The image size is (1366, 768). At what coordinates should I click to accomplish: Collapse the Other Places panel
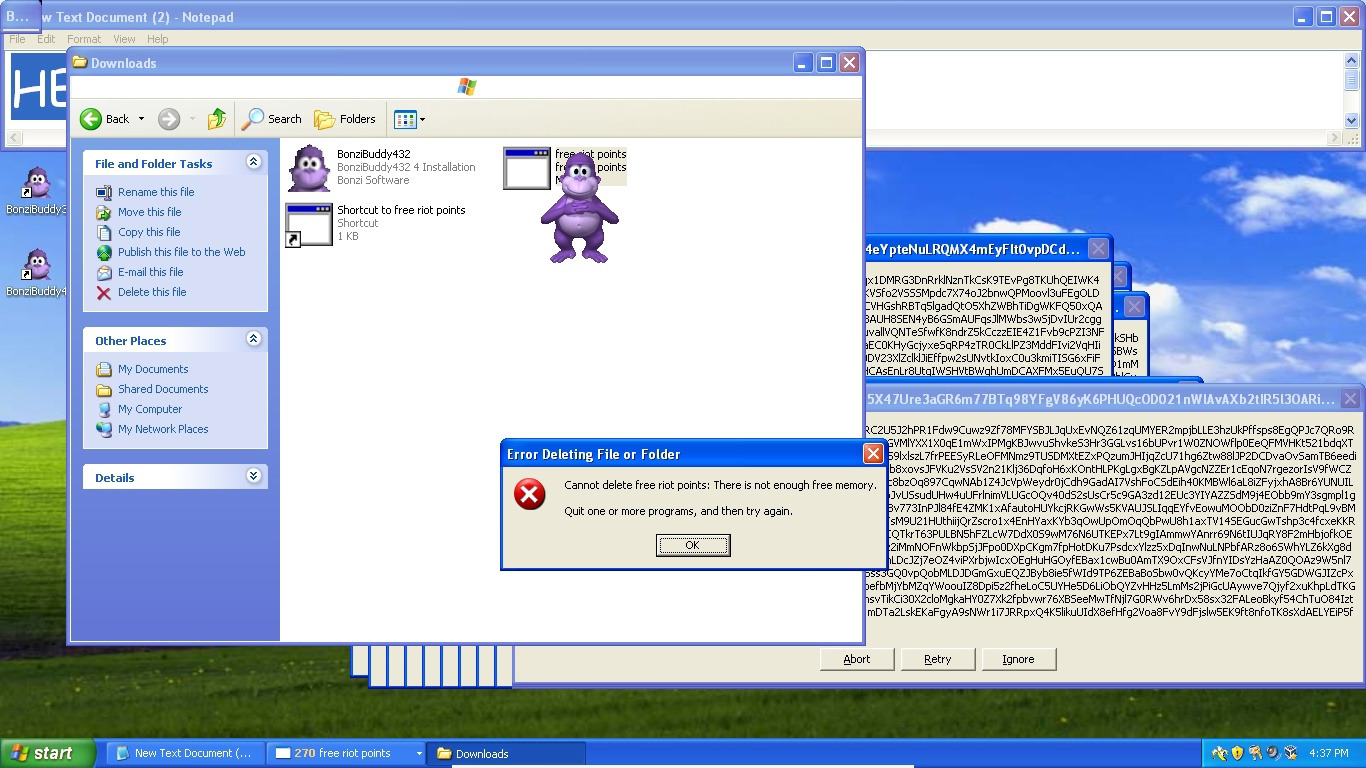click(x=253, y=339)
